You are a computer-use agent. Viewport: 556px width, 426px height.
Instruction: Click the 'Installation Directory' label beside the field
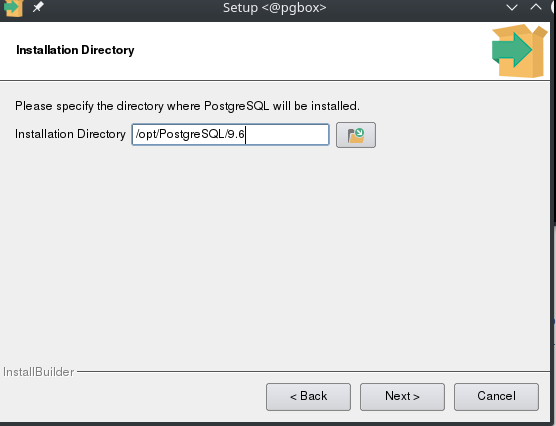pos(70,134)
